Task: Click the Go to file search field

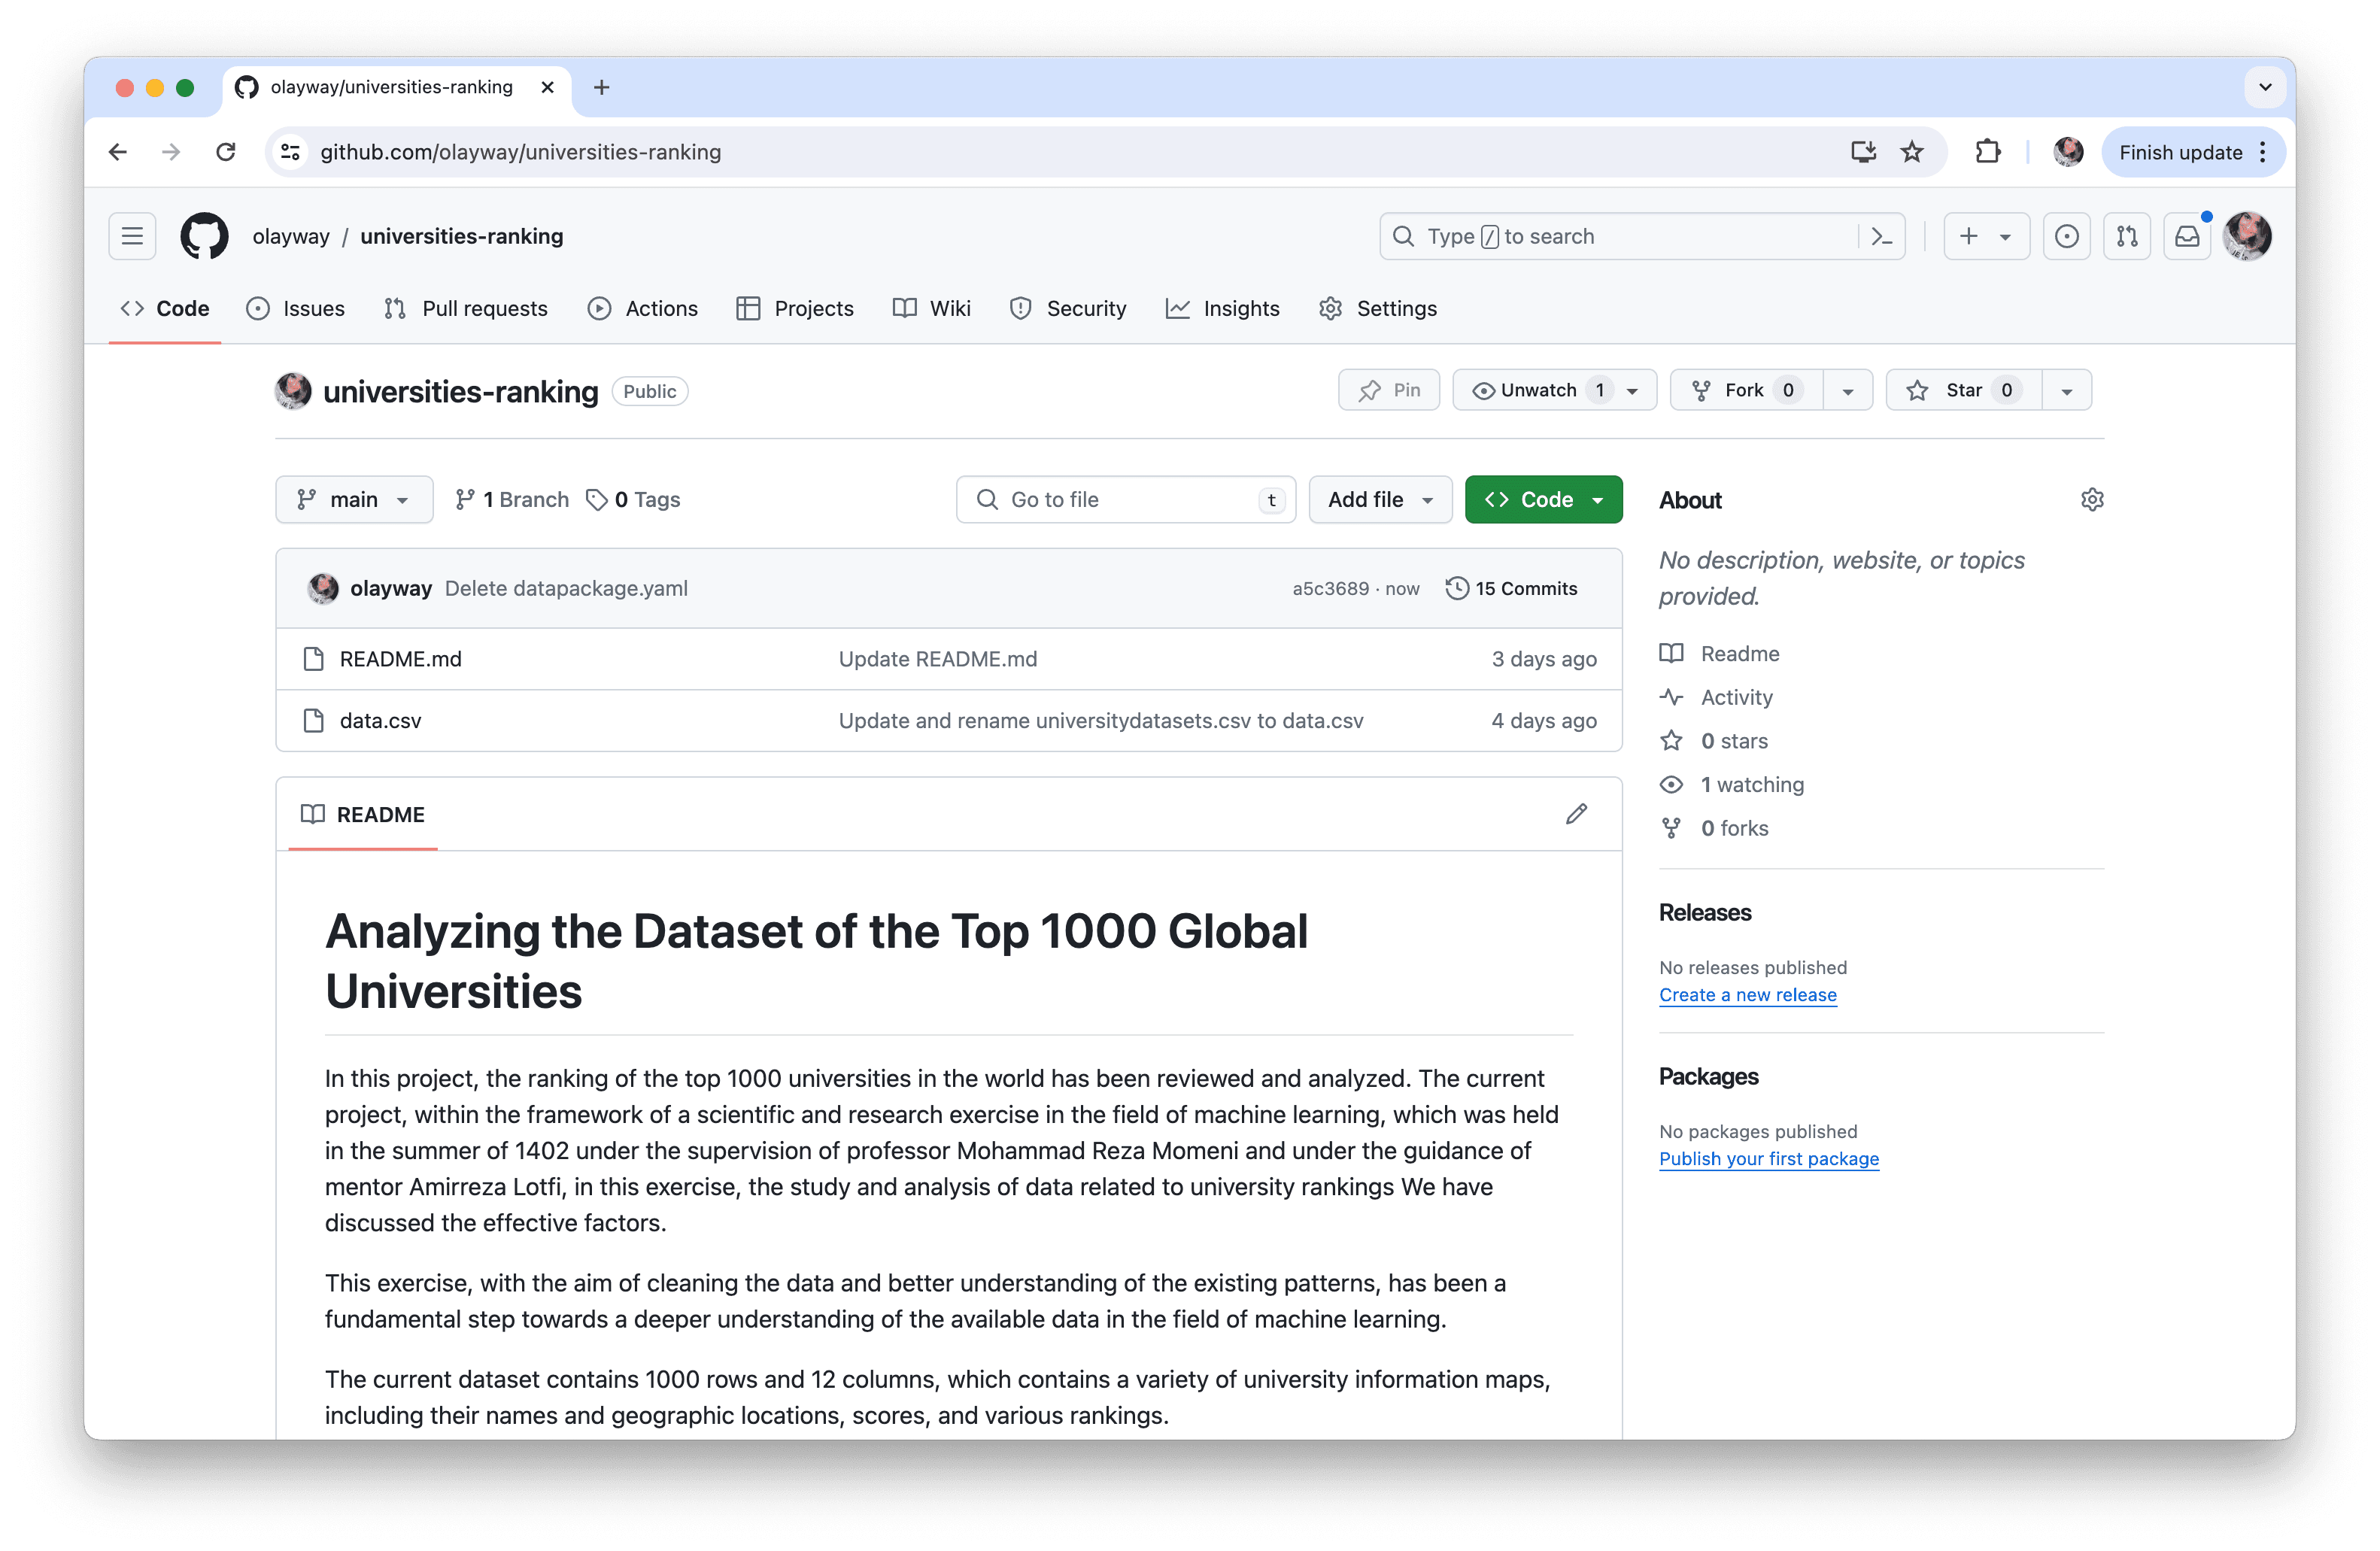Action: 1125,499
